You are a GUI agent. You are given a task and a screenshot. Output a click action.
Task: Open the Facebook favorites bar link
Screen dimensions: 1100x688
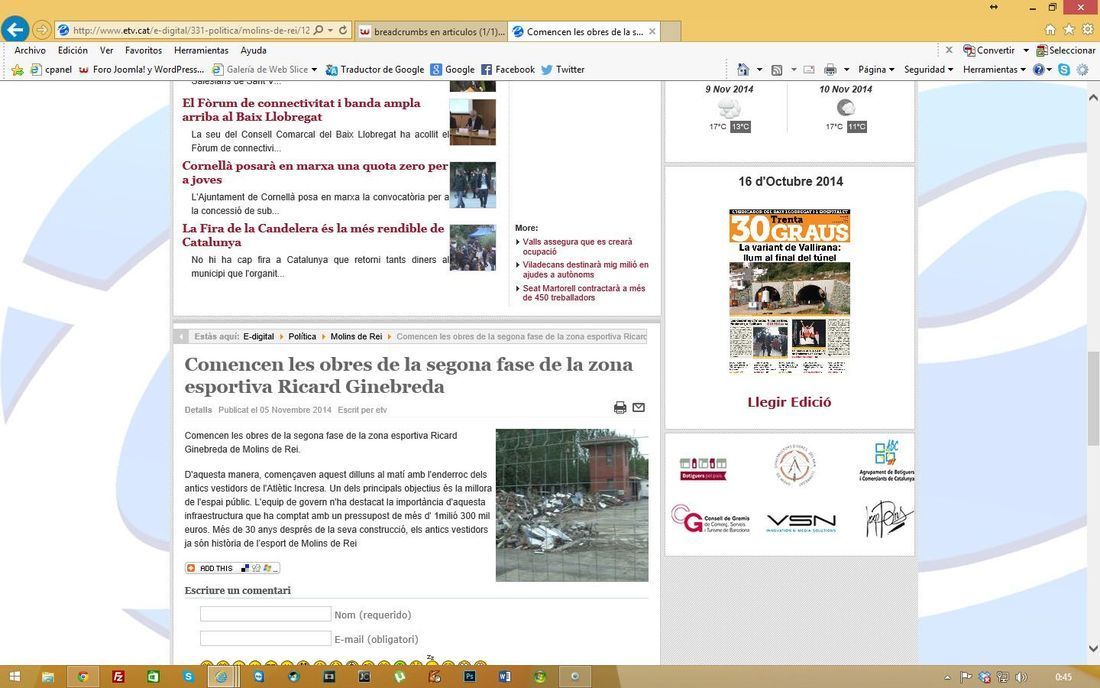[508, 69]
